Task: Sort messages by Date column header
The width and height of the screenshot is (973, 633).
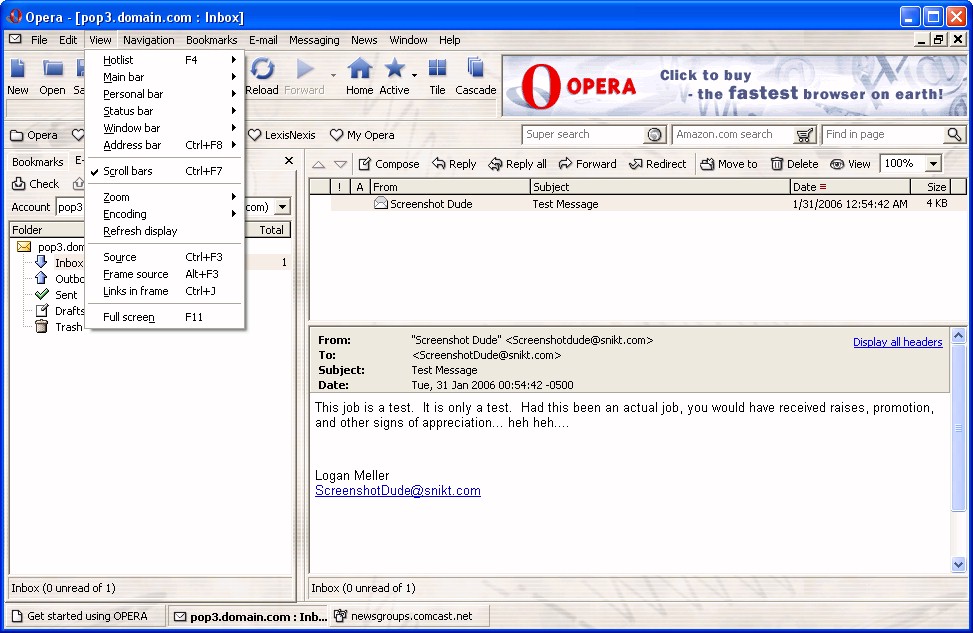Action: (850, 187)
